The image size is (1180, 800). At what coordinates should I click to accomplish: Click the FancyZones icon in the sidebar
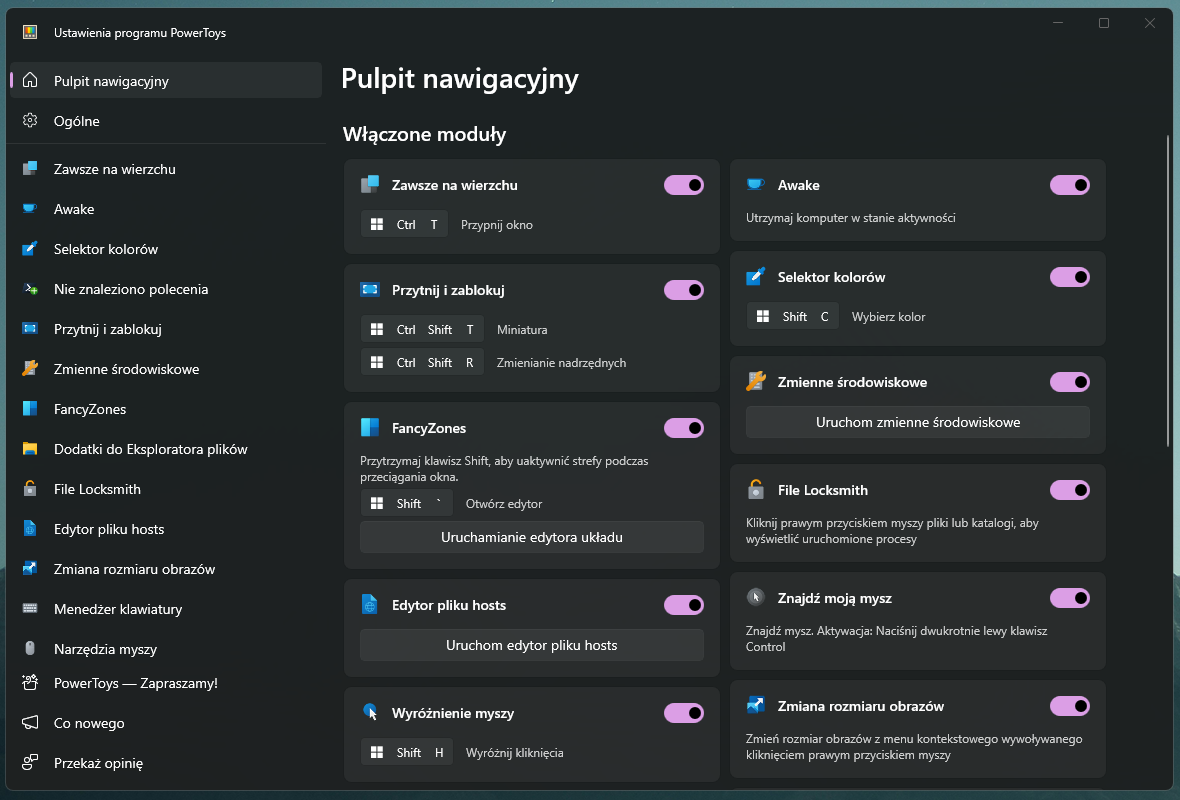click(32, 409)
